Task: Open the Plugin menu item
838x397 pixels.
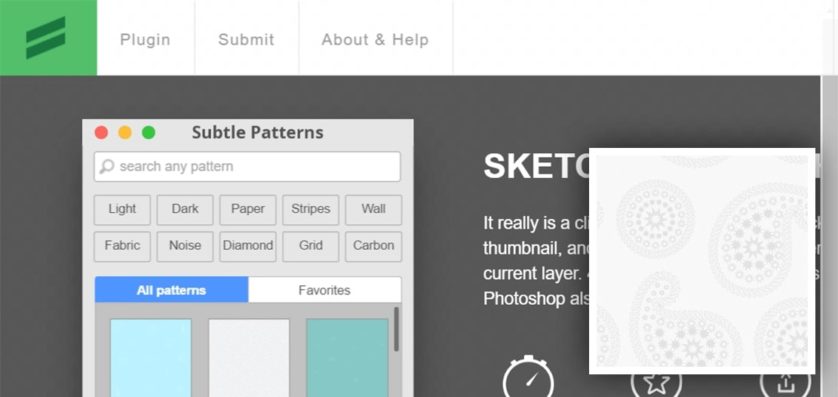Action: (x=145, y=40)
